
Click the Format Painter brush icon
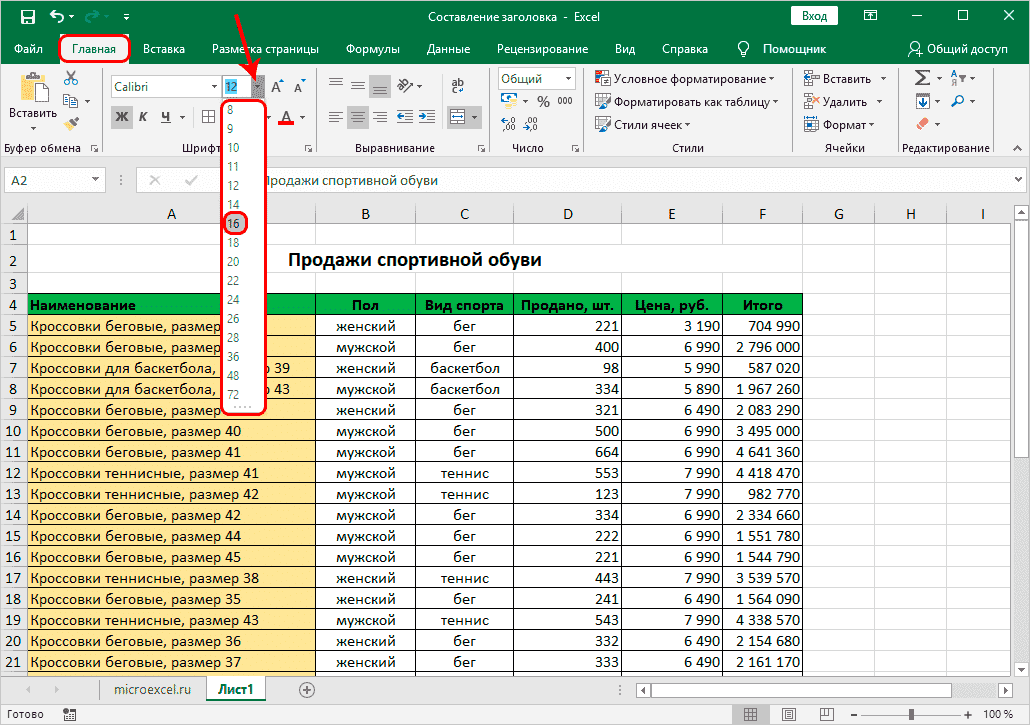tap(71, 124)
